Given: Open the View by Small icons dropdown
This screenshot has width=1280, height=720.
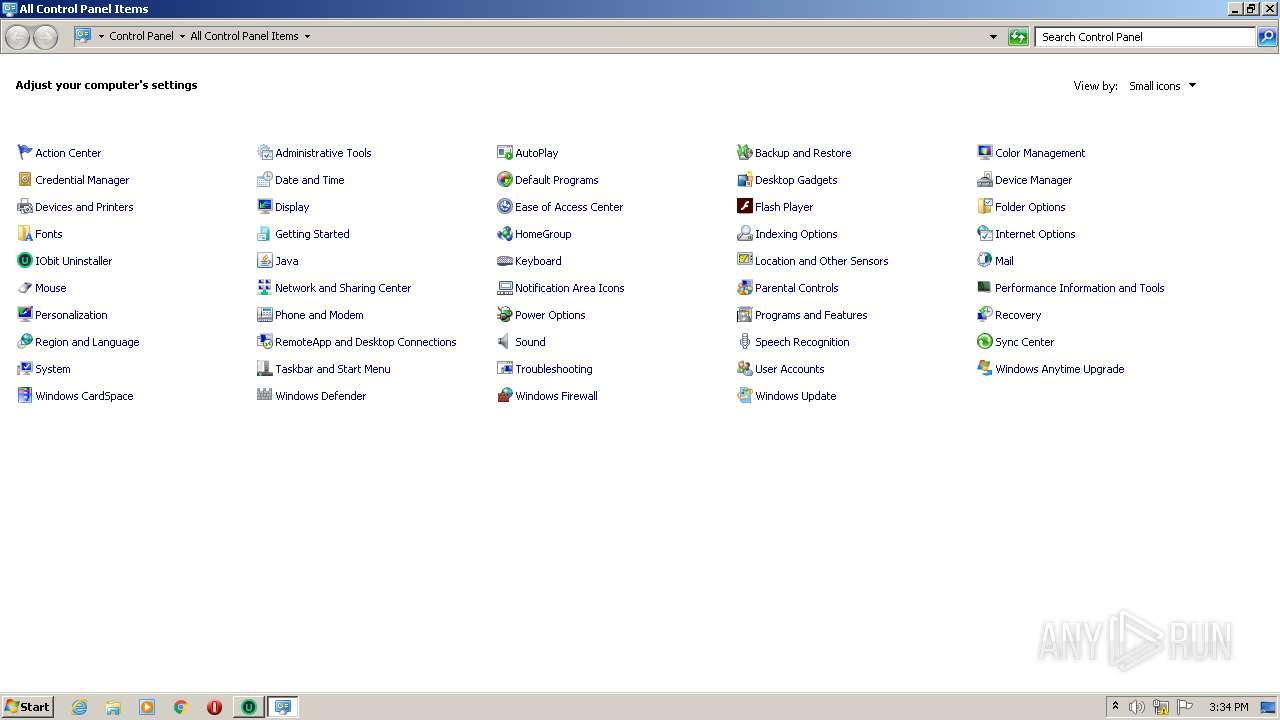Looking at the screenshot, I should pyautogui.click(x=1163, y=86).
